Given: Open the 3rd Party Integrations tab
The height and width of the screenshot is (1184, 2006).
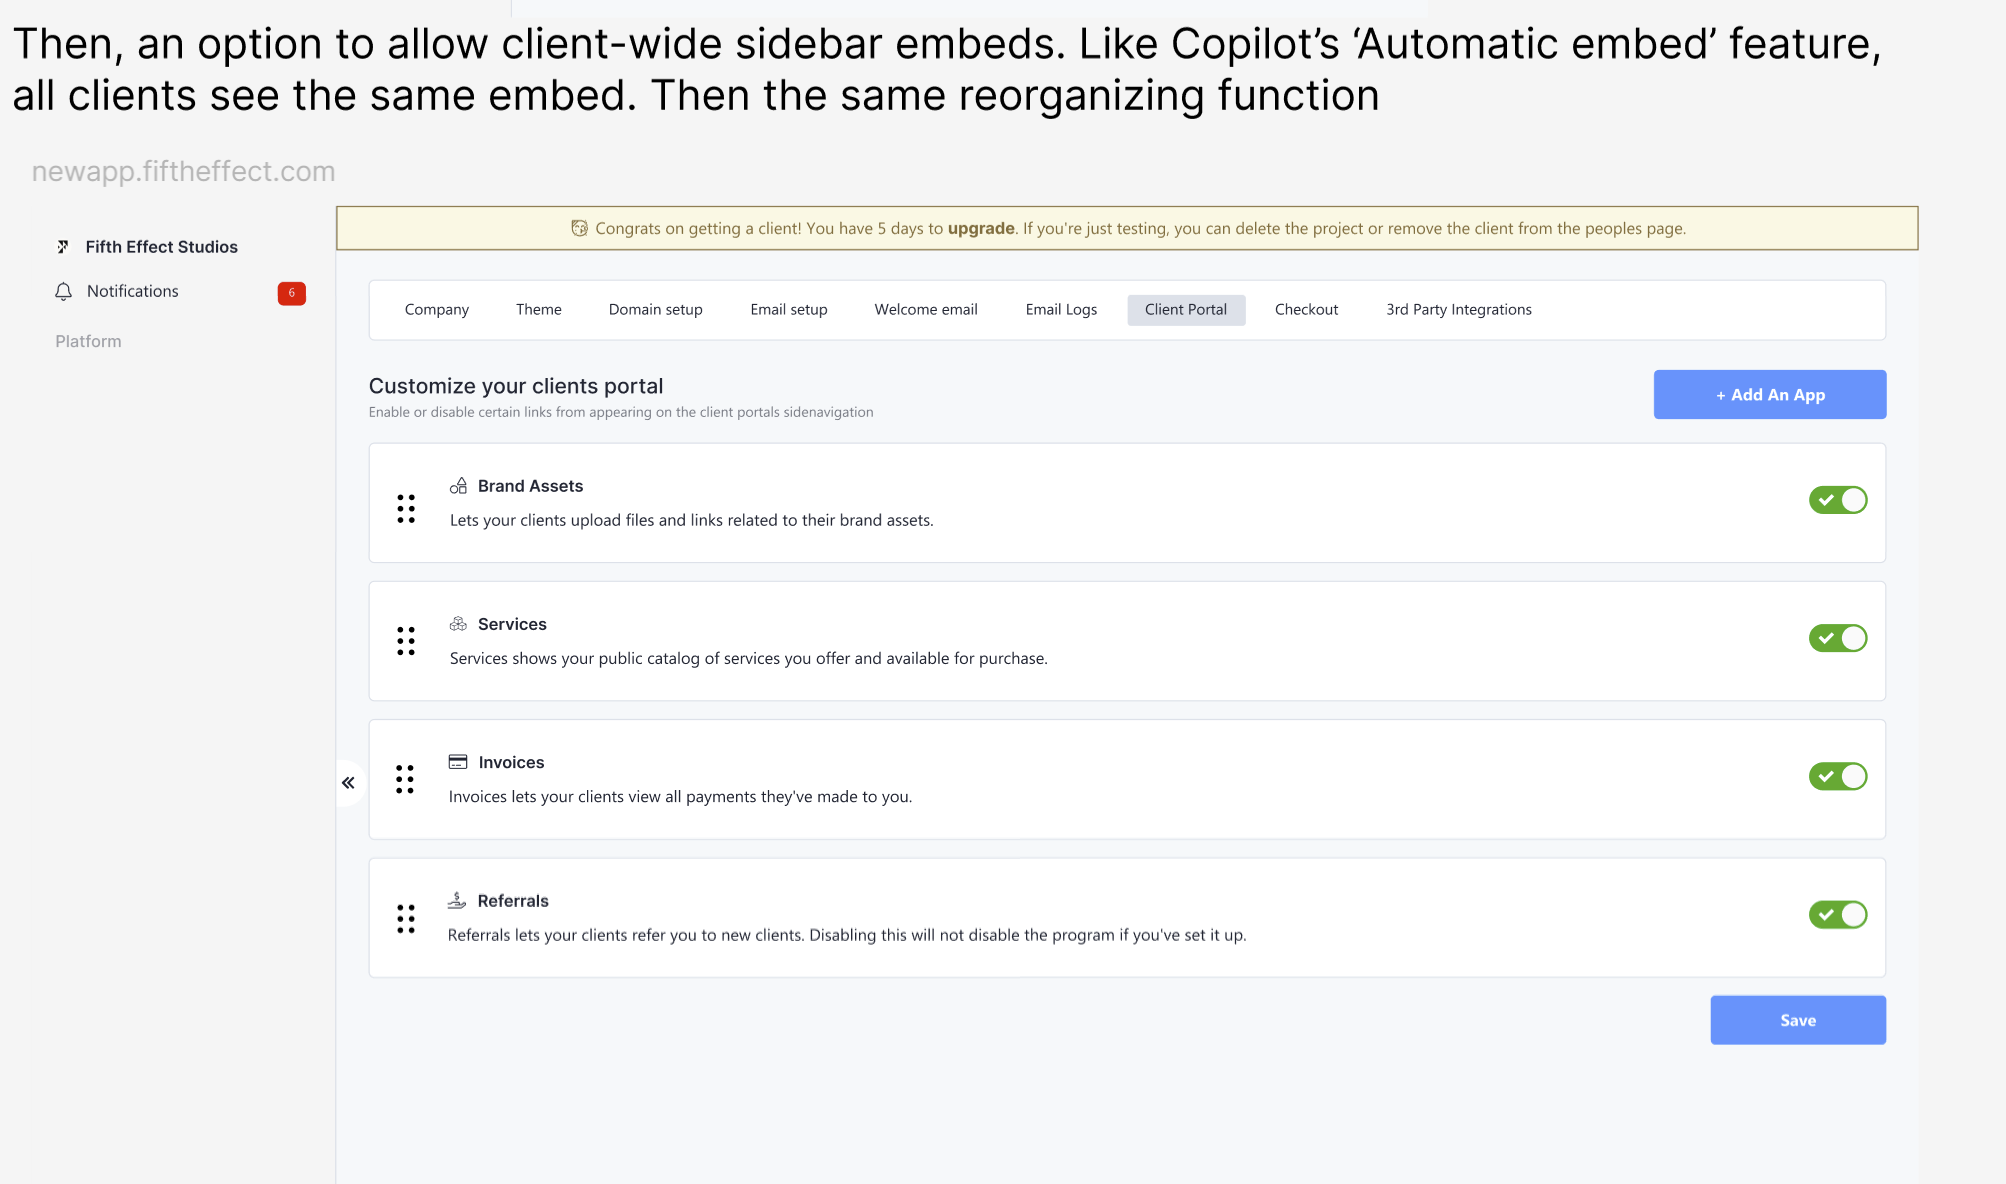Looking at the screenshot, I should pos(1458,310).
